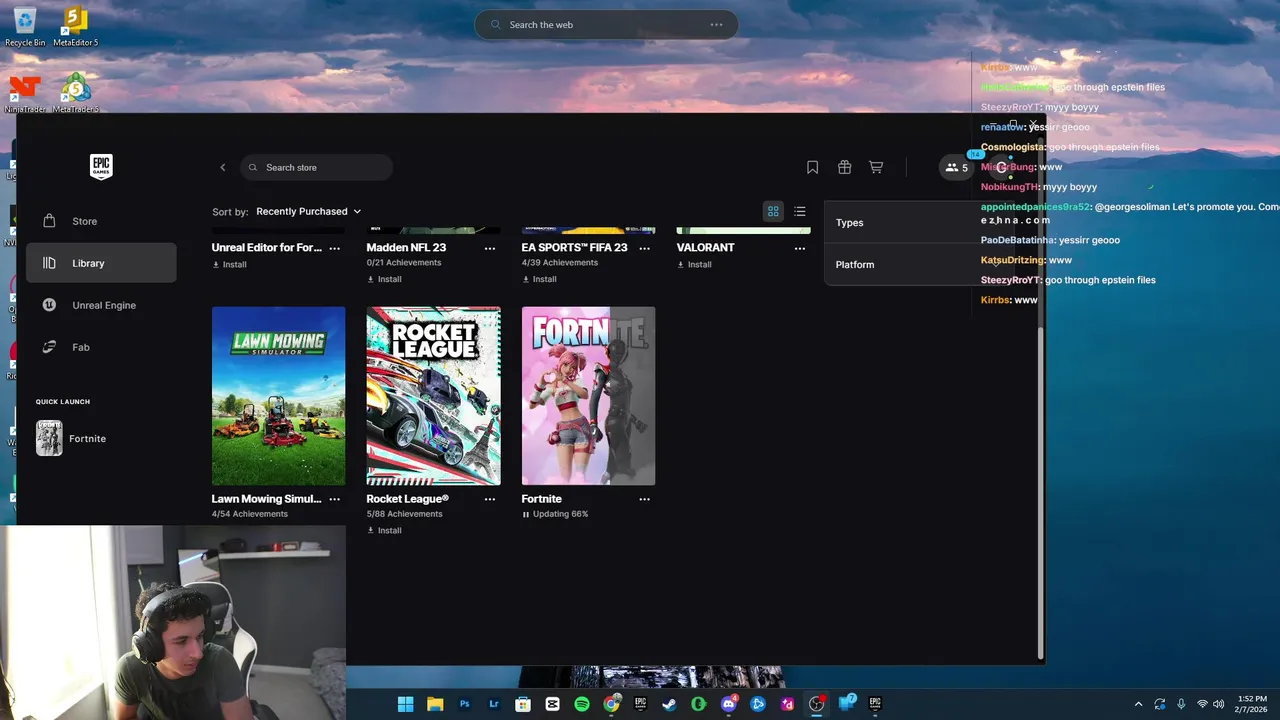Open Discord from the taskbar
Screen dimensions: 1280x720
[x=729, y=704]
